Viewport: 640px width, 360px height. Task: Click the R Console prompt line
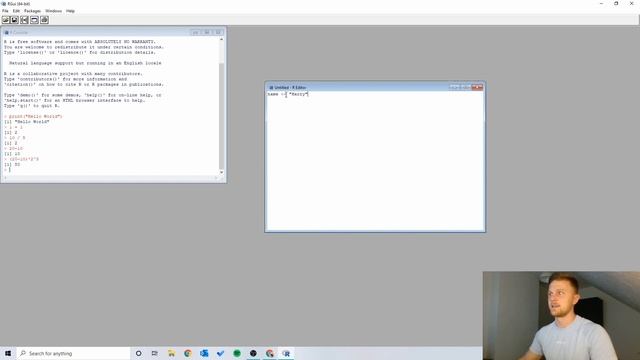pyautogui.click(x=8, y=169)
